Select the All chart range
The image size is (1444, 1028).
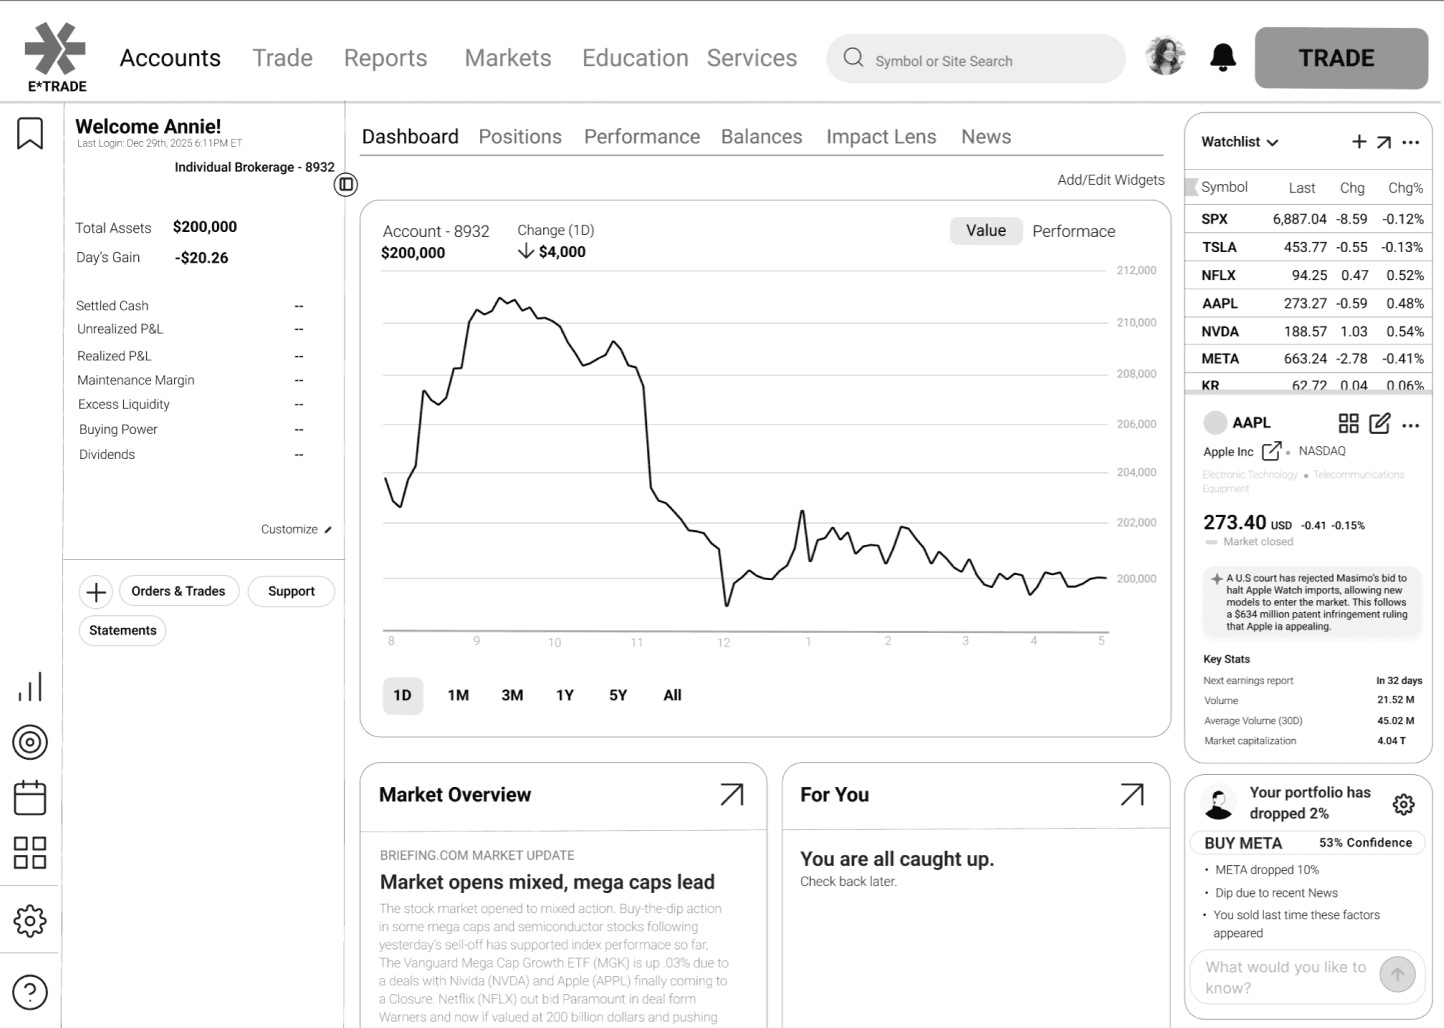(x=672, y=695)
